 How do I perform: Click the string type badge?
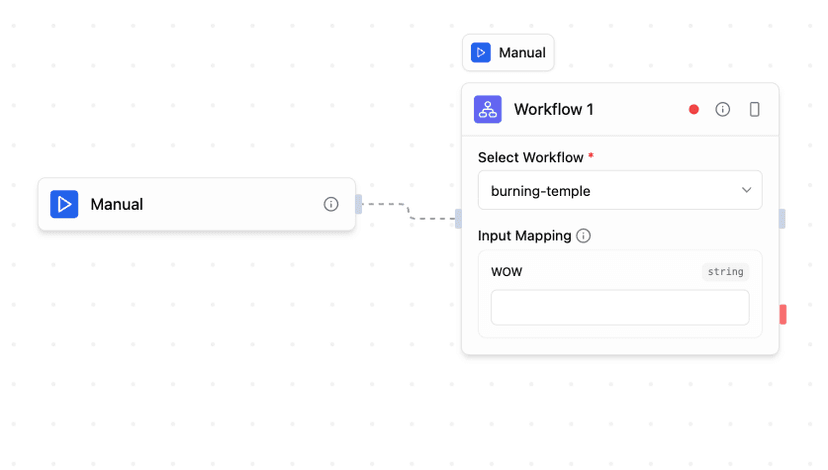725,272
